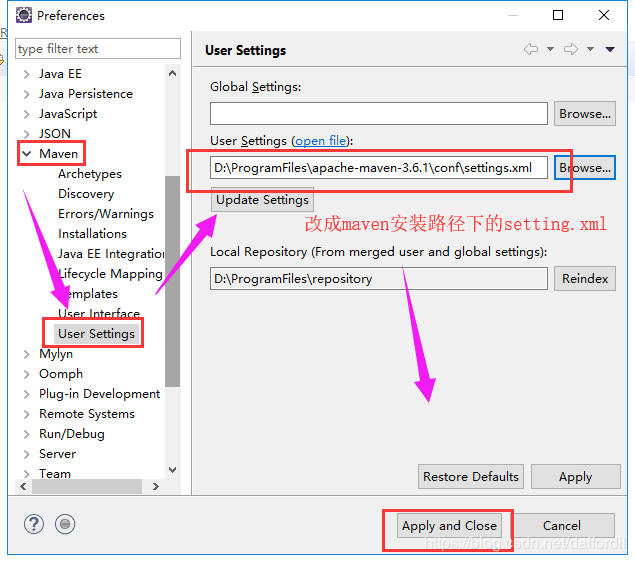Expand the Plug-in Development node

27,394
